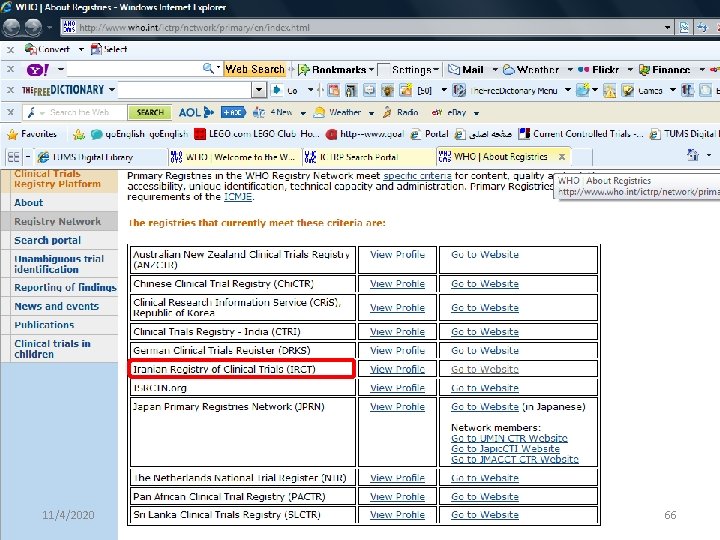Open the About item in the sidebar
This screenshot has height=540, width=720.
point(28,202)
